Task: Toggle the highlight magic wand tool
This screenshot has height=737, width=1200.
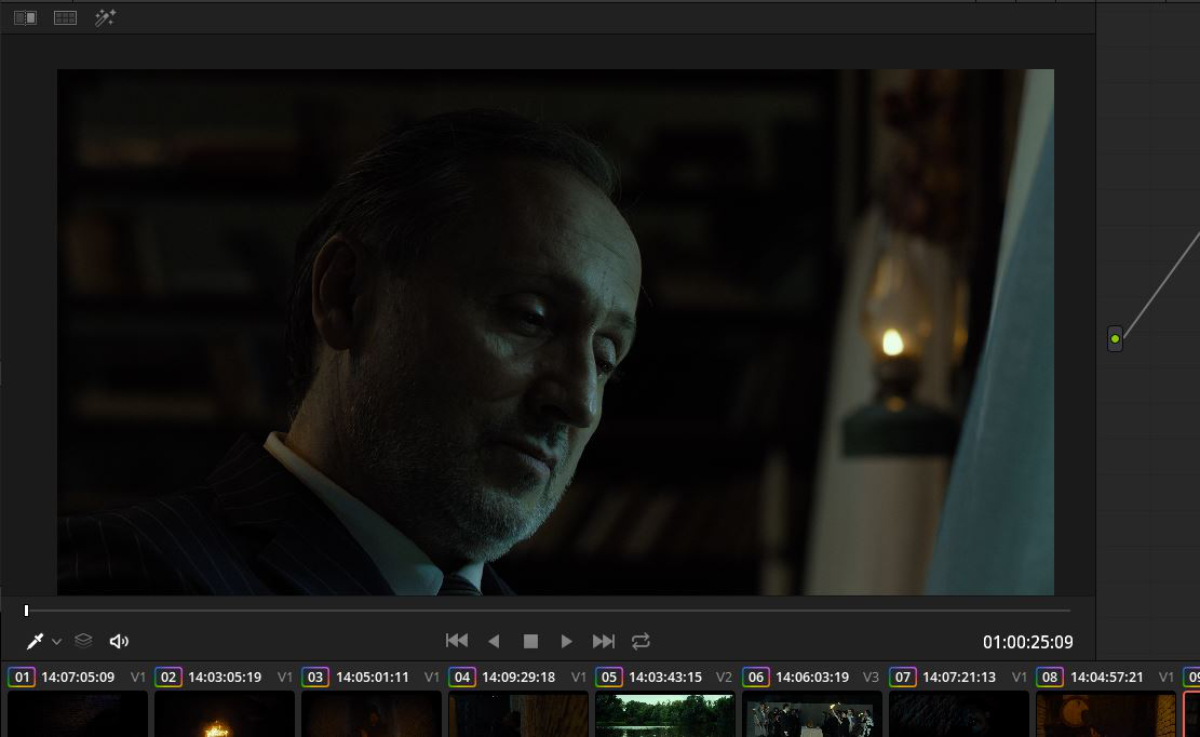Action: click(105, 18)
